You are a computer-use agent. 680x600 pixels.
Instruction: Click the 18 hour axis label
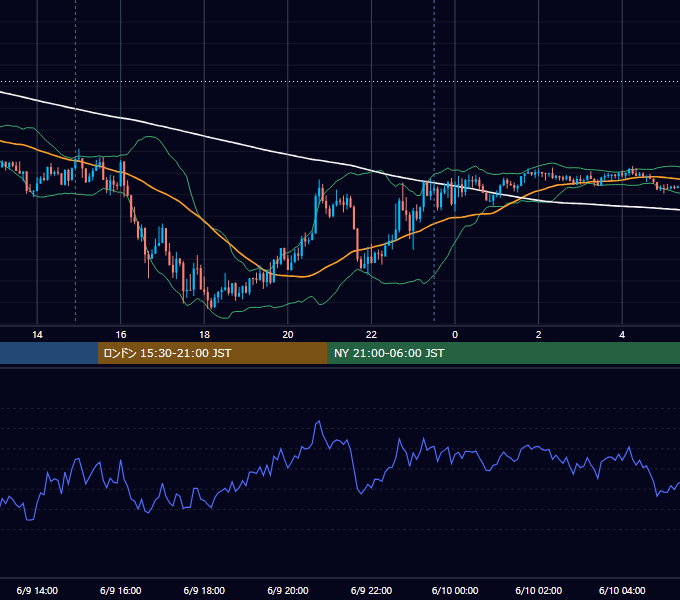coord(204,335)
